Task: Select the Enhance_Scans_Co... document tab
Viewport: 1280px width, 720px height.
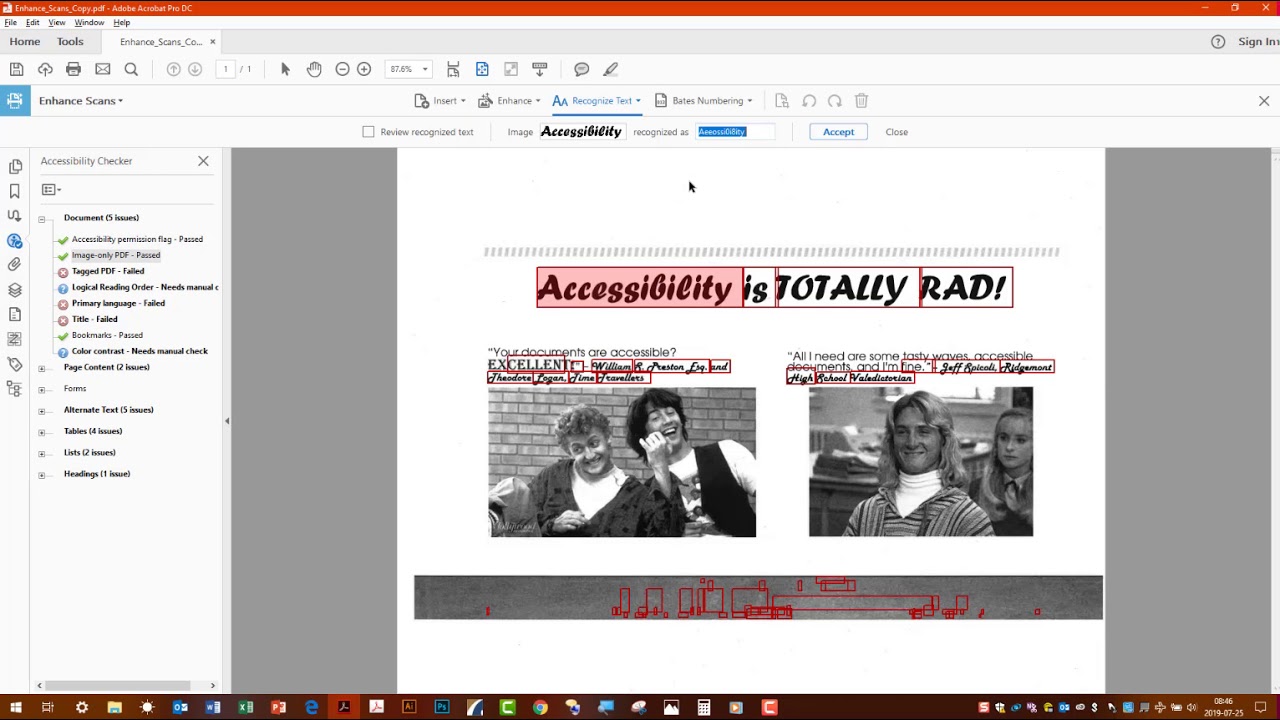Action: (x=161, y=42)
